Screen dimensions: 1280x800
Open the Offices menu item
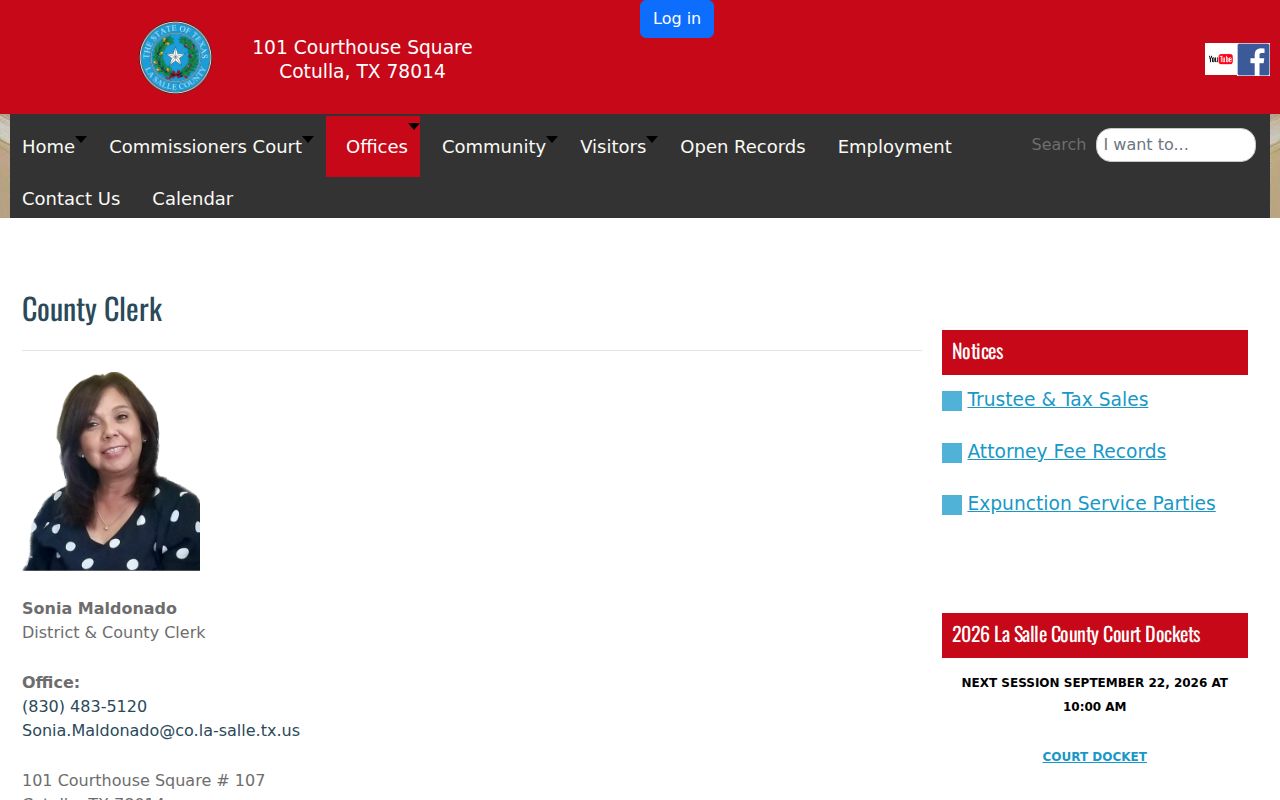pos(376,146)
